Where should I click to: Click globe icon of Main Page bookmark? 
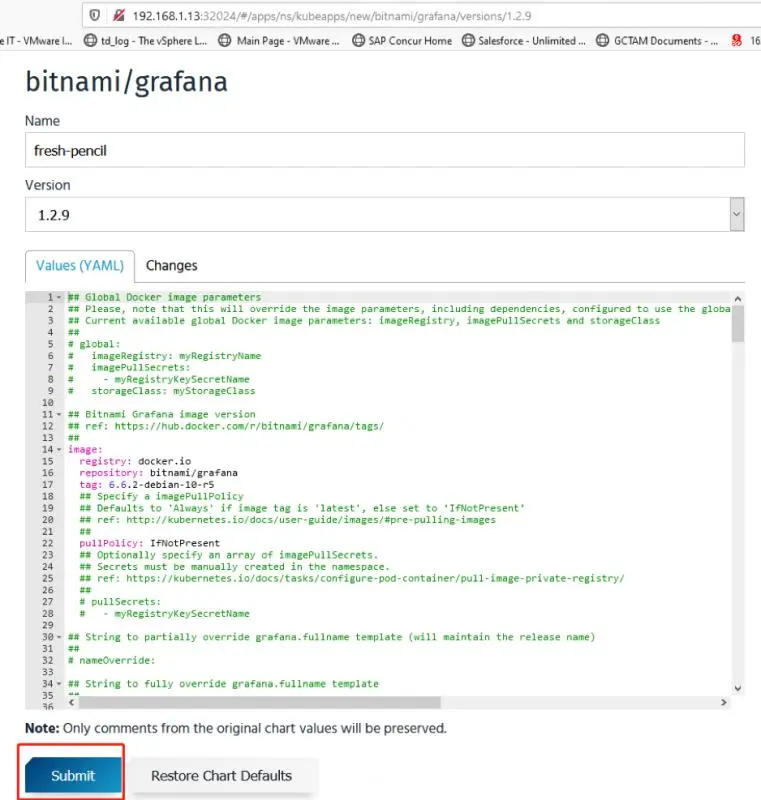point(224,40)
